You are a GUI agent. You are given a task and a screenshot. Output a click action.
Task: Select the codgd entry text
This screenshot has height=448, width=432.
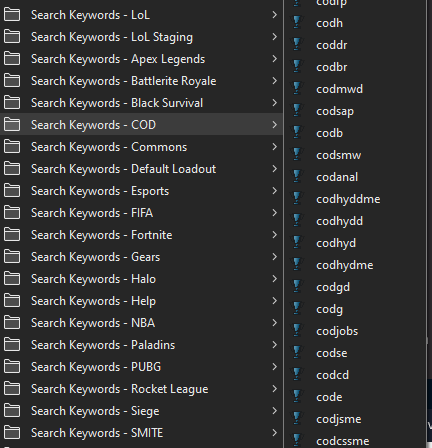pyautogui.click(x=333, y=287)
